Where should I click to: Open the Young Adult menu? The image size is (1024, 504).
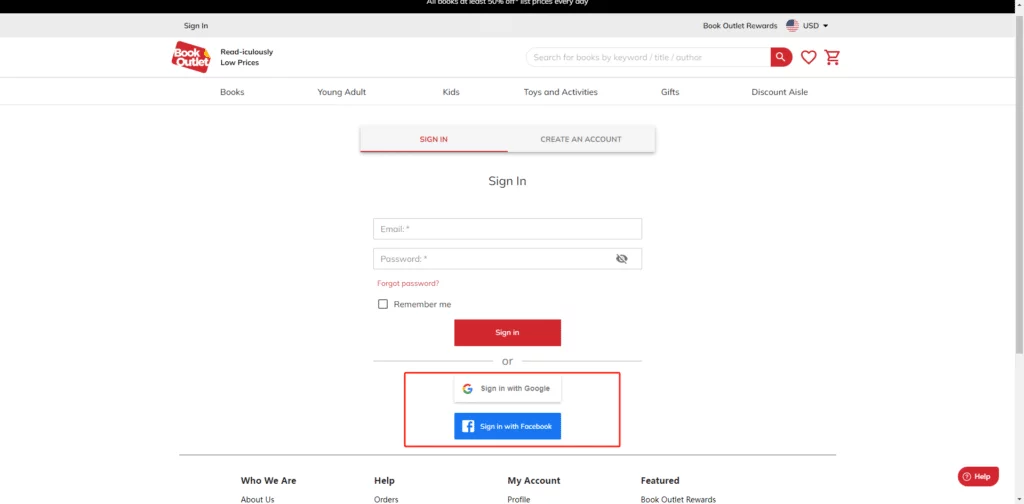click(x=342, y=92)
